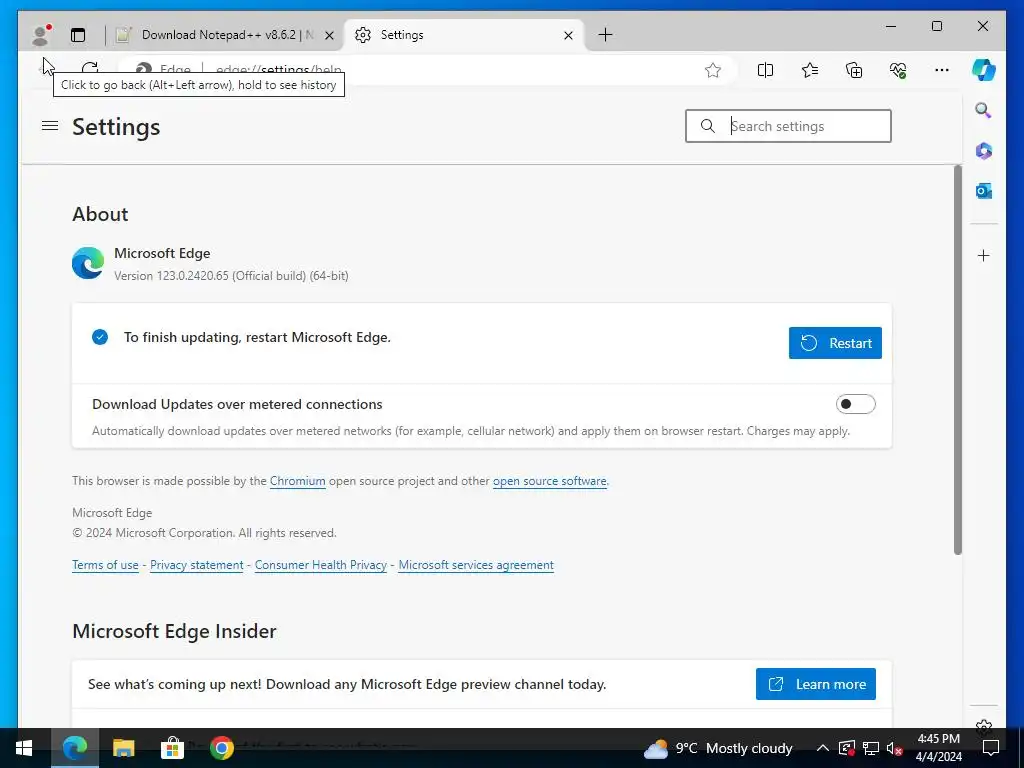Add this page to favorites star
Screen dimensions: 1024x768
(712, 70)
